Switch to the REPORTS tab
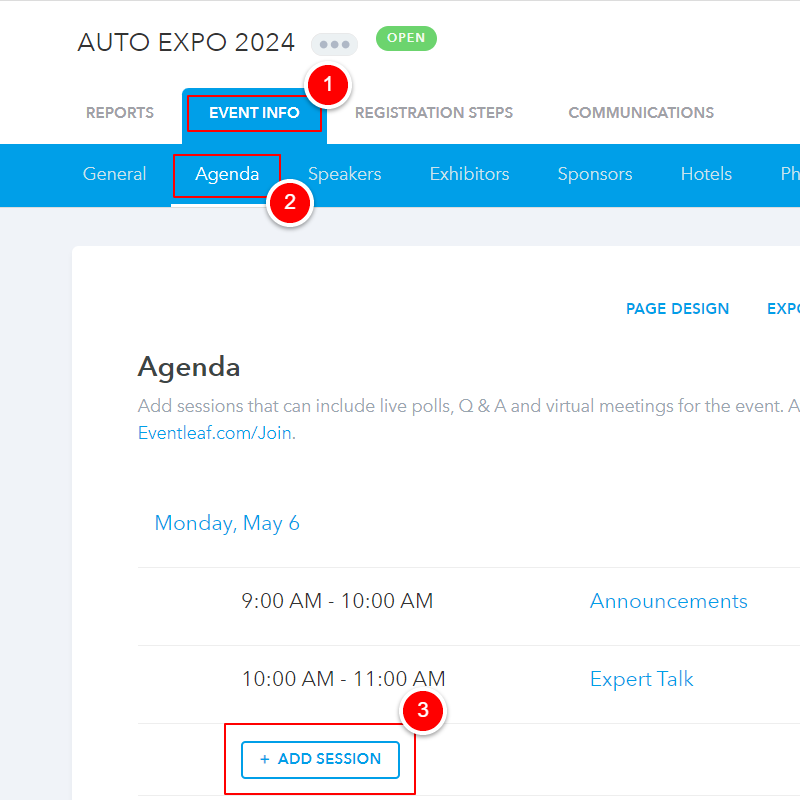This screenshot has height=800, width=800. click(120, 113)
